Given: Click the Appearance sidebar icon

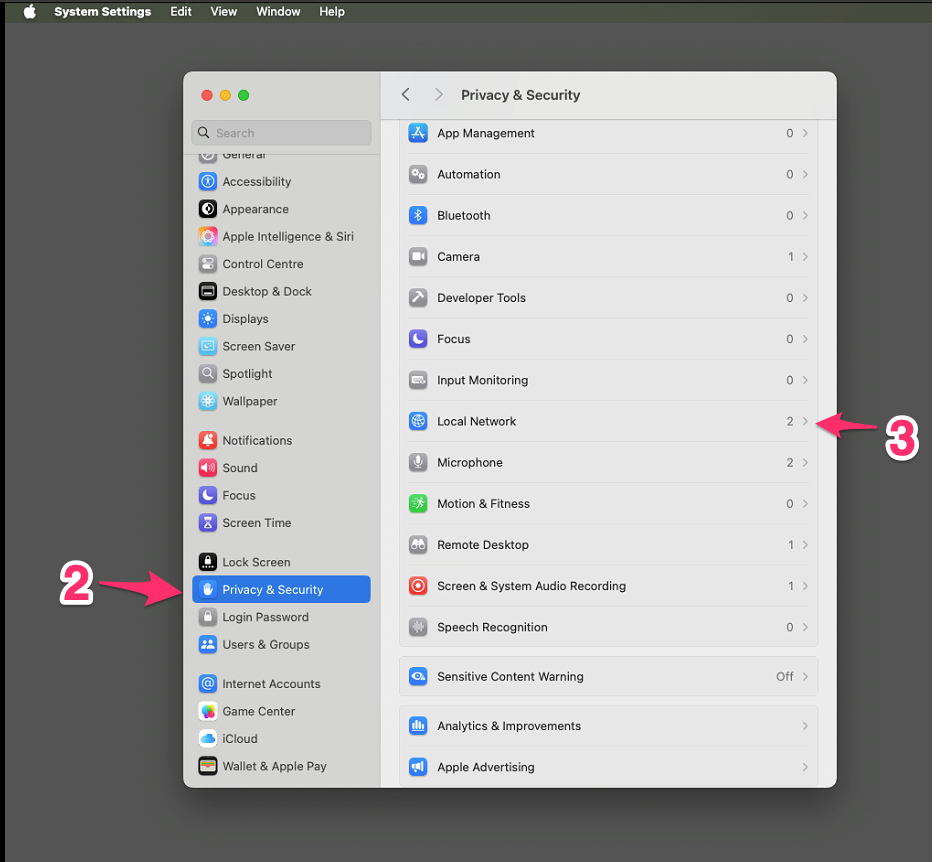Looking at the screenshot, I should point(207,209).
